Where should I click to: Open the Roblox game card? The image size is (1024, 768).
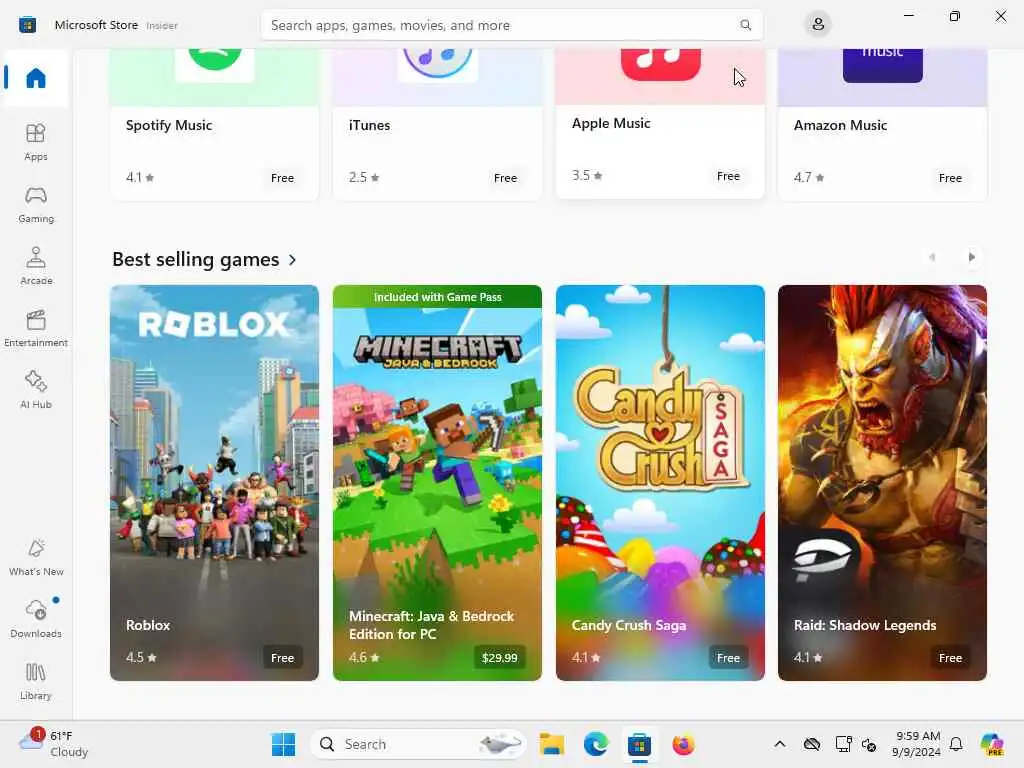(x=214, y=483)
